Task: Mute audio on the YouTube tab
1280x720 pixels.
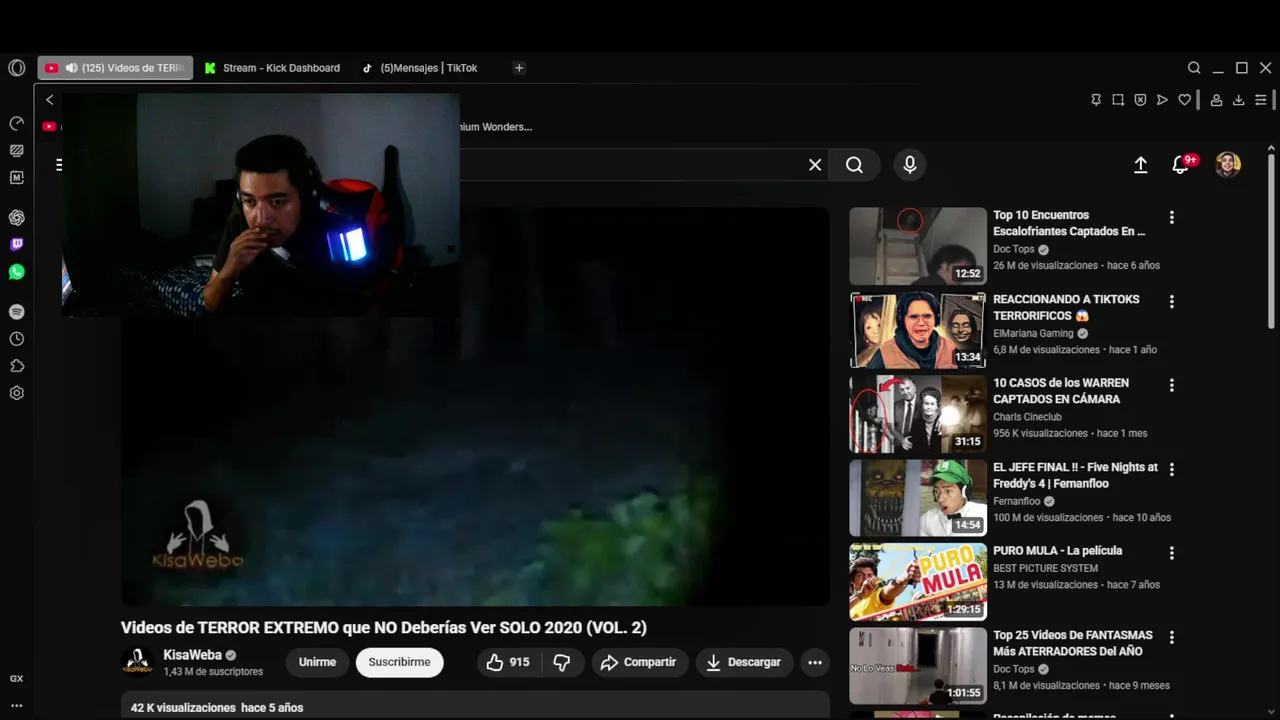Action: [71, 68]
